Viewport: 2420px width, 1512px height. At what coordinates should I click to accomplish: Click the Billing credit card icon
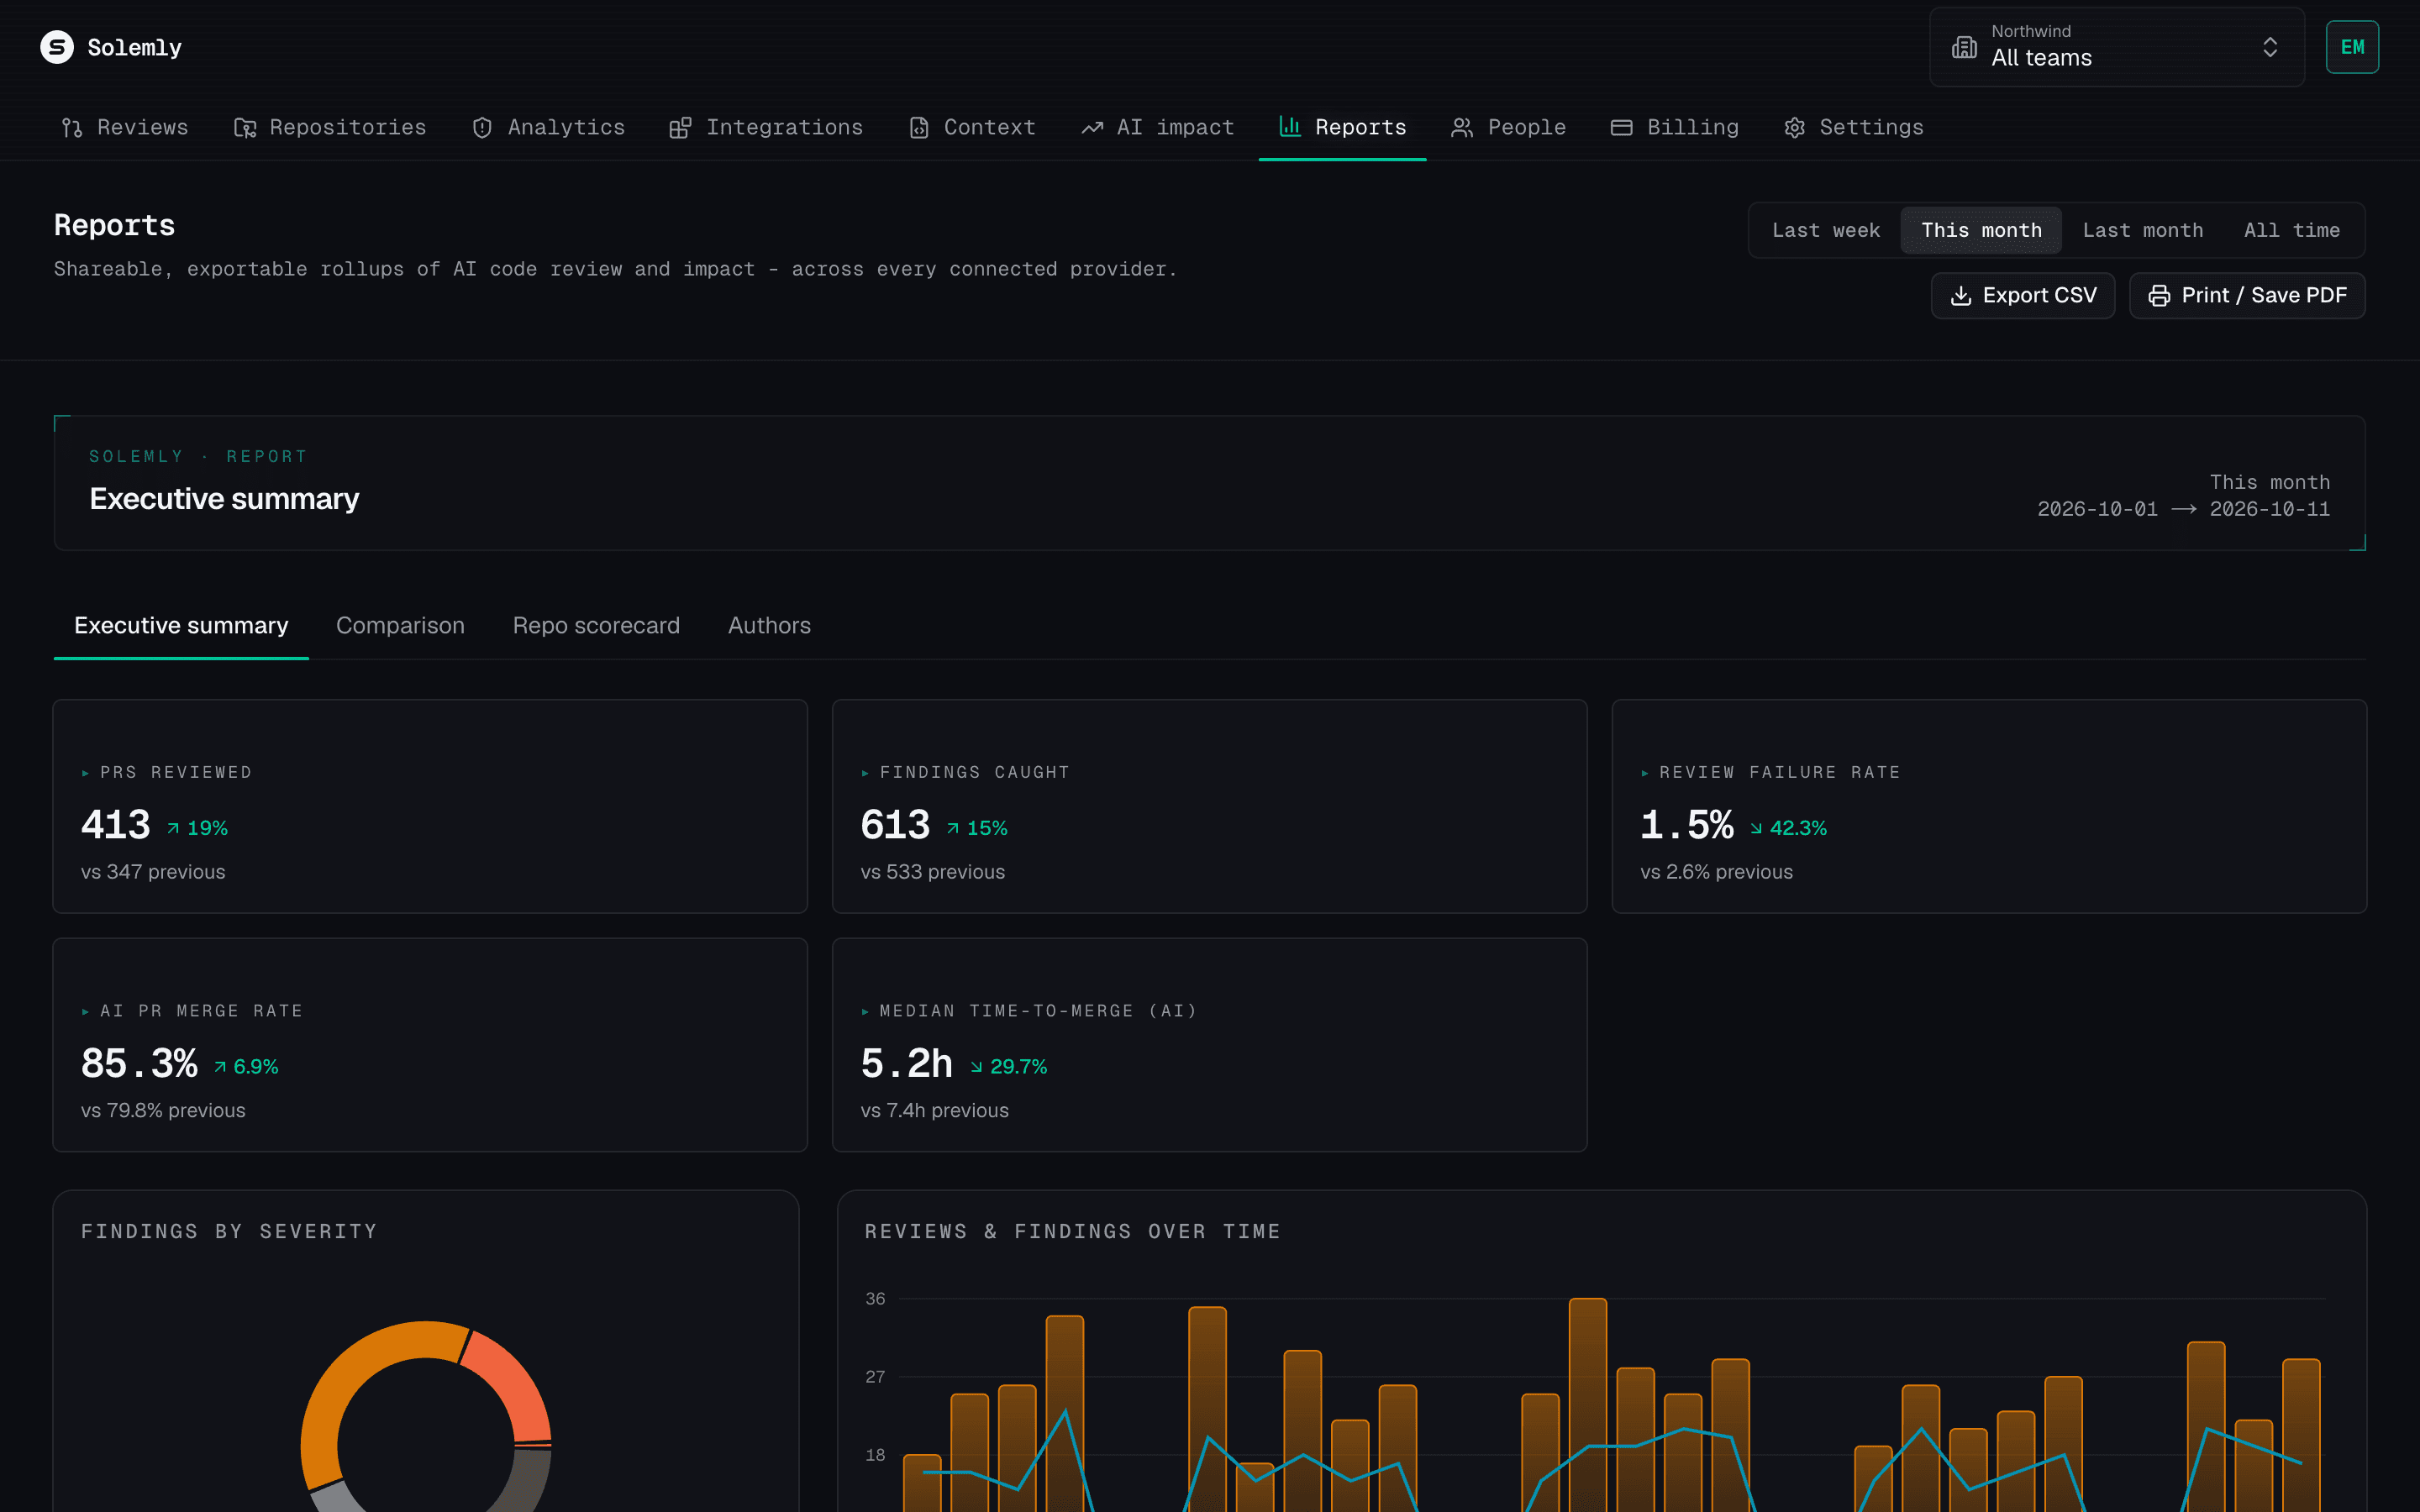(x=1622, y=128)
